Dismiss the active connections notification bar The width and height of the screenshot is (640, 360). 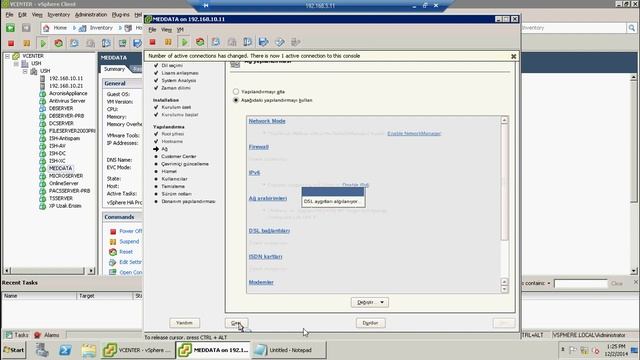(x=513, y=56)
